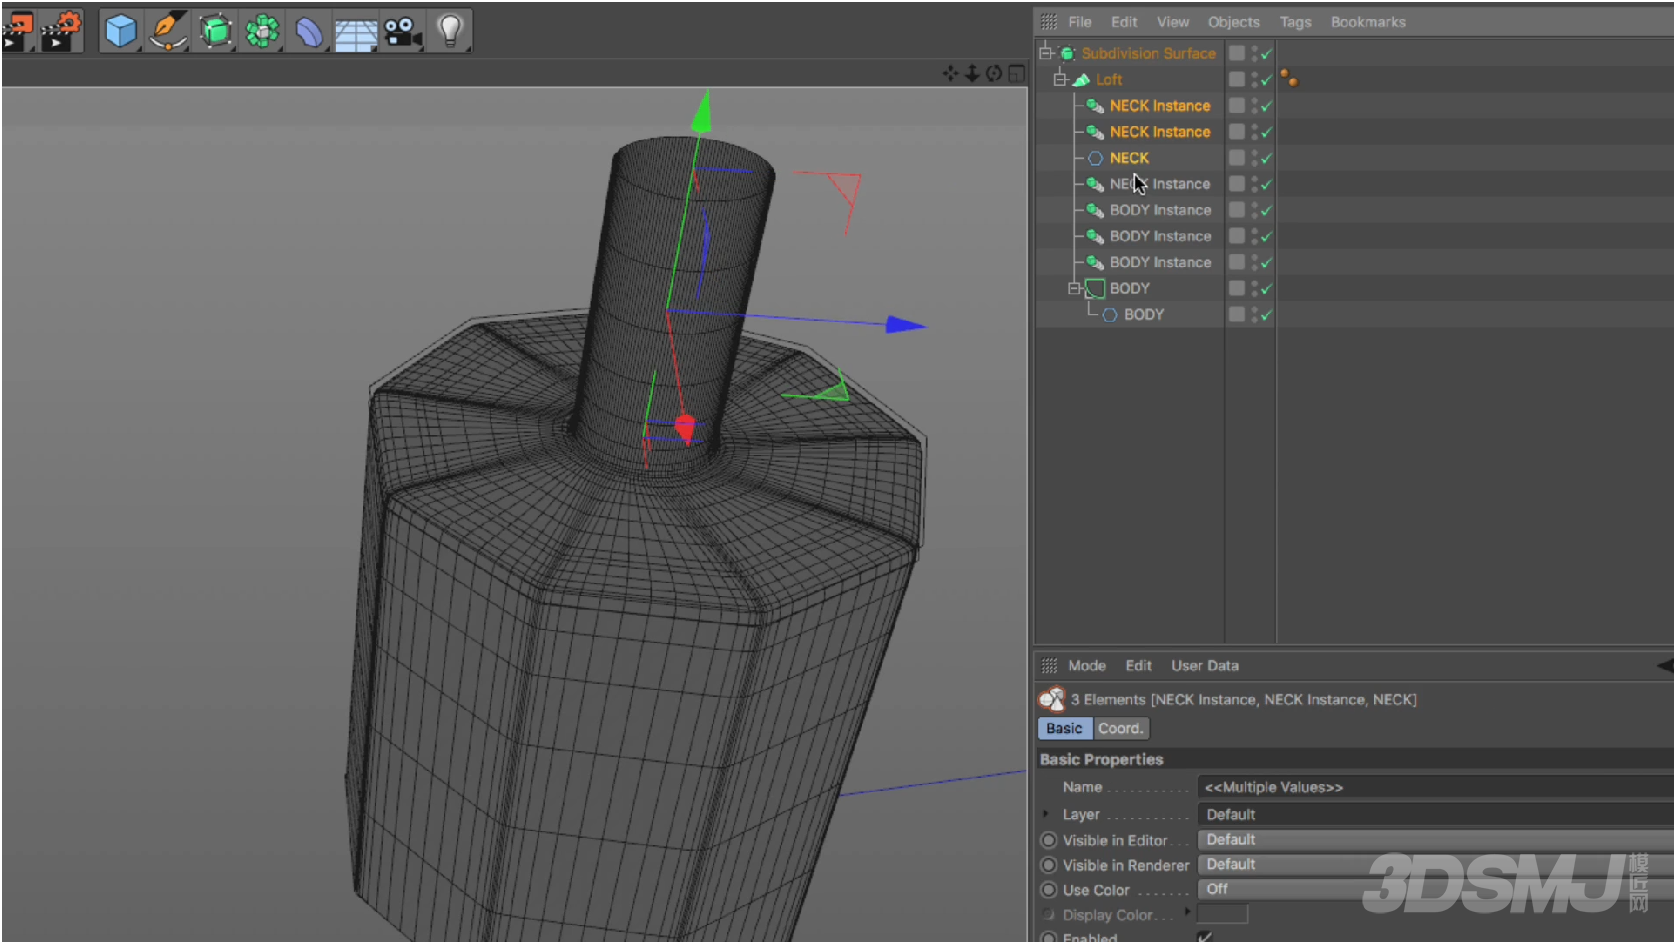Click the viewport zoom camera icon

pyautogui.click(x=972, y=73)
